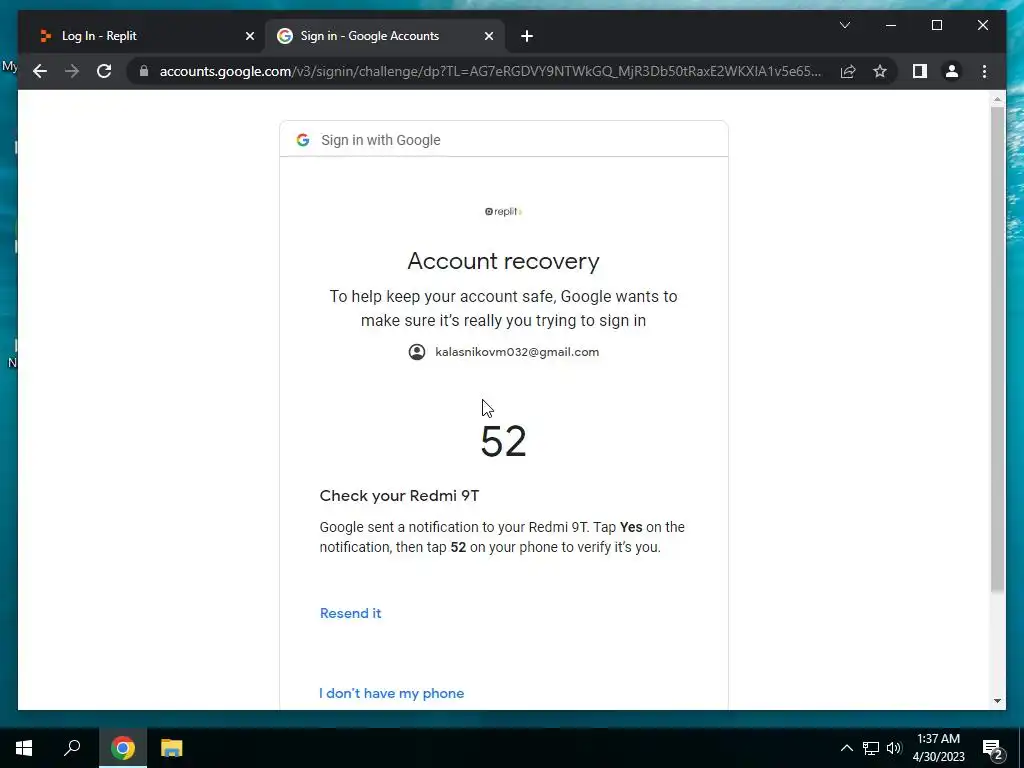Viewport: 1024px width, 768px height.
Task: Share this page using share icon
Action: pyautogui.click(x=848, y=71)
